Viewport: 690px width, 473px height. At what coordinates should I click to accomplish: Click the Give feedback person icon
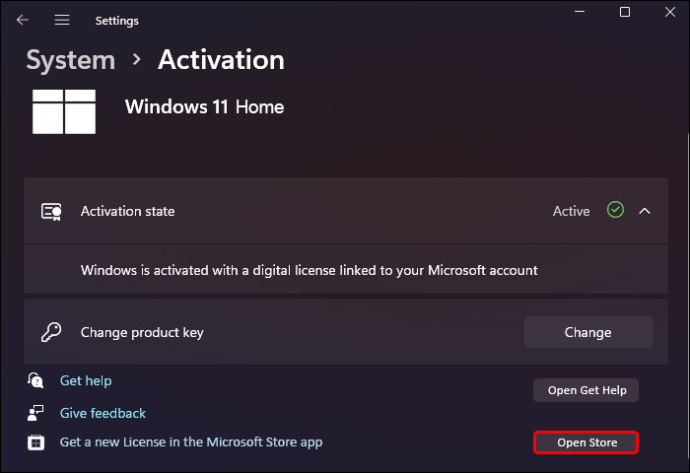(x=36, y=413)
